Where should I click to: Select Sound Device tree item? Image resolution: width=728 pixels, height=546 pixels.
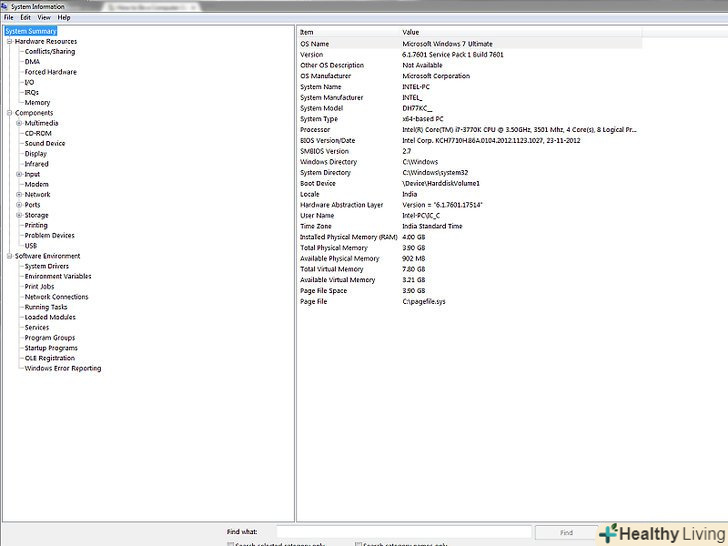[x=45, y=143]
